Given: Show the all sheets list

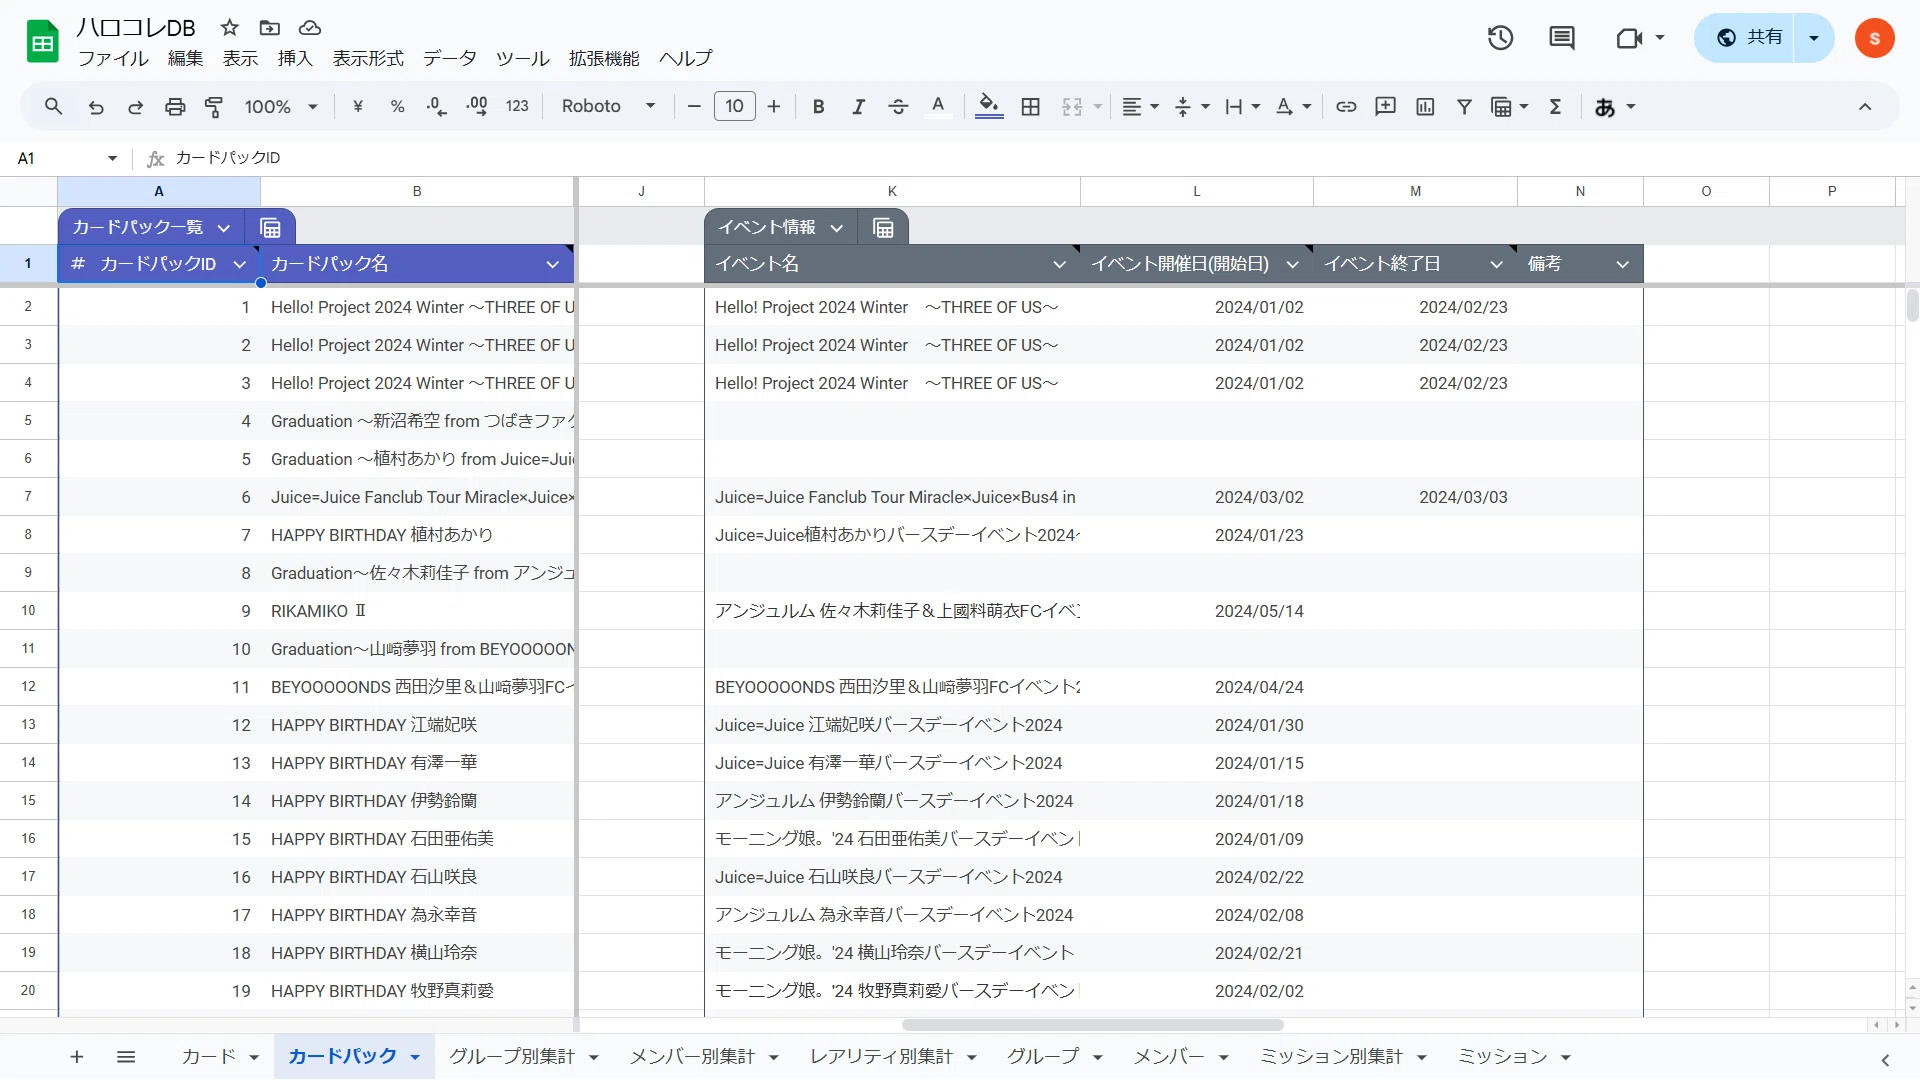Looking at the screenshot, I should (x=126, y=1057).
